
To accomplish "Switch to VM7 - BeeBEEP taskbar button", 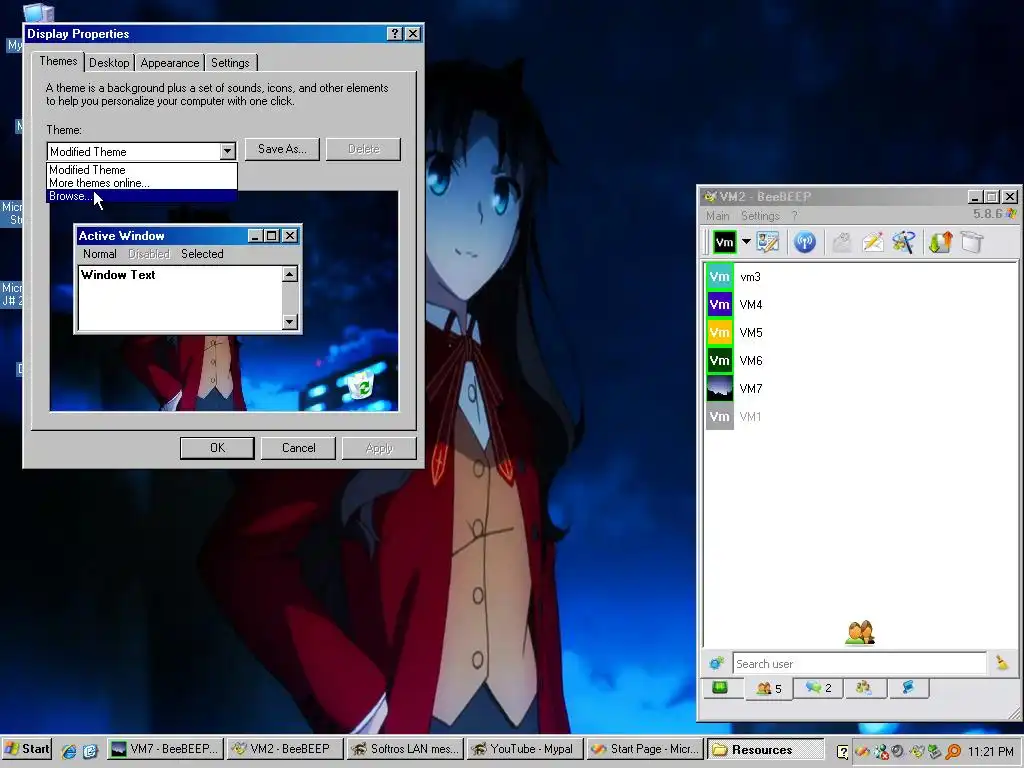I will (x=165, y=749).
